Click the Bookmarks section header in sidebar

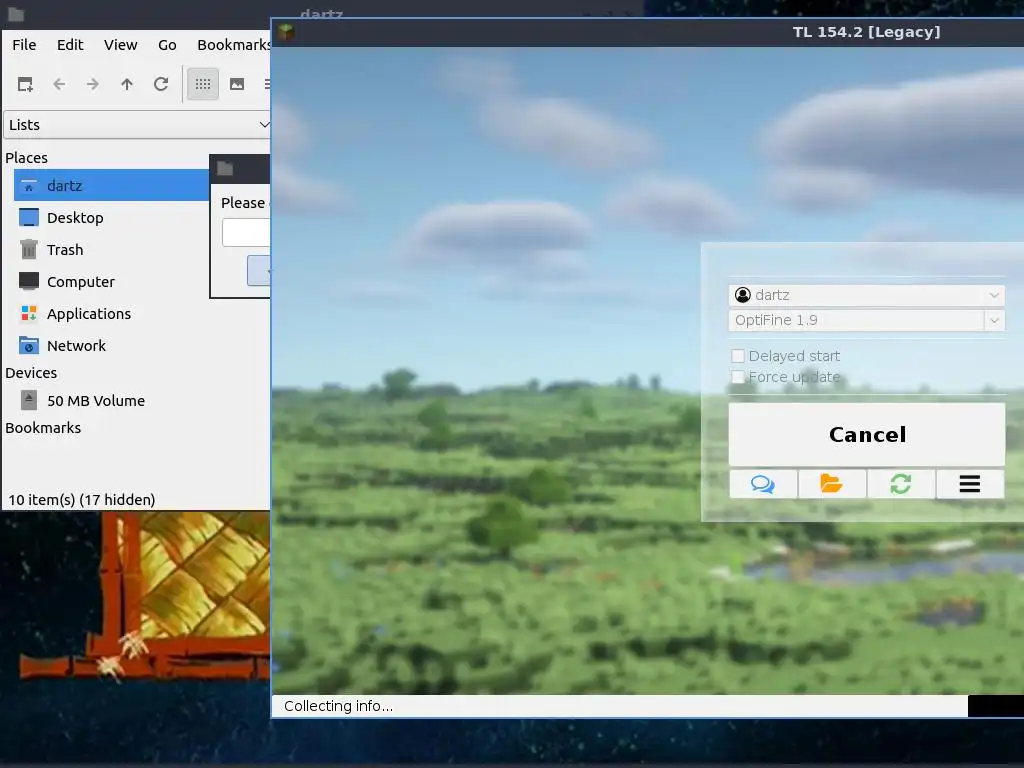(x=43, y=428)
